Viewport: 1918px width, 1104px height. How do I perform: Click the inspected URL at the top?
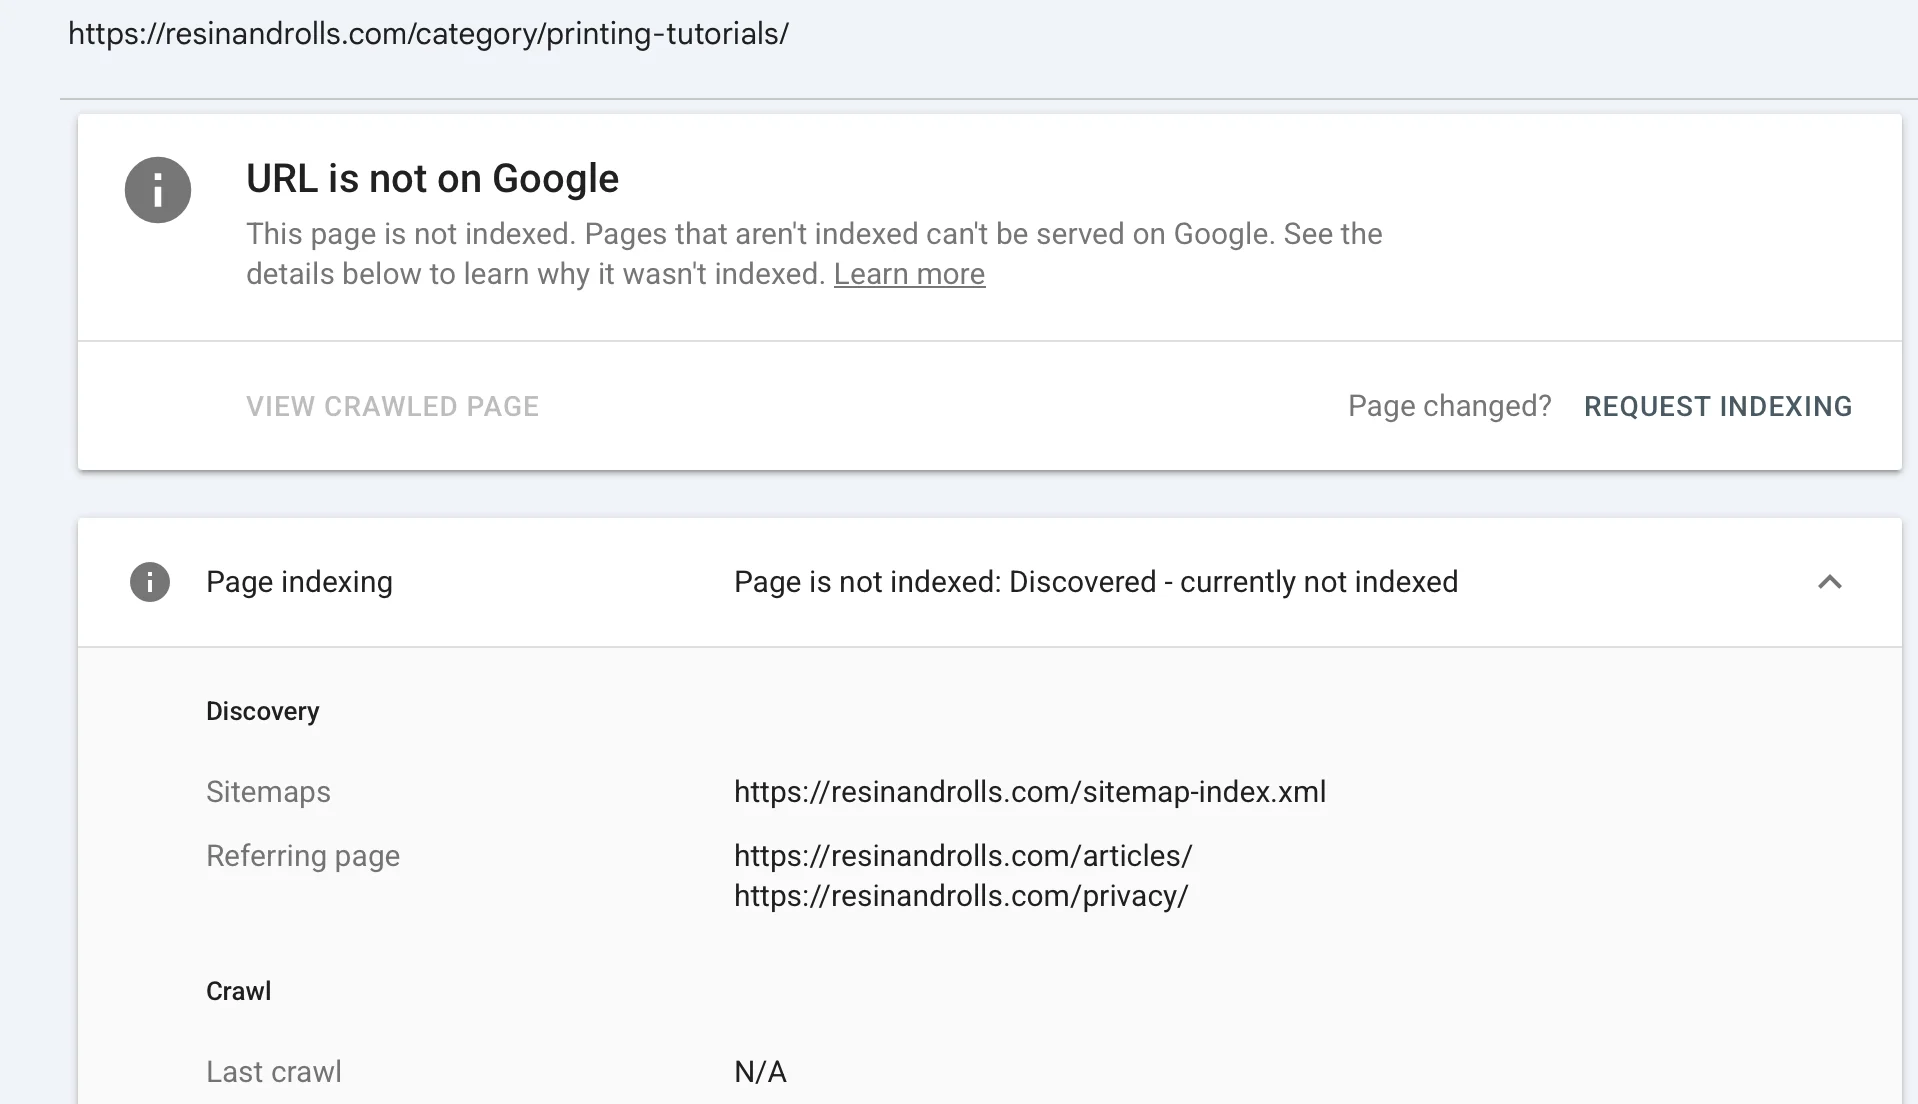pos(428,34)
